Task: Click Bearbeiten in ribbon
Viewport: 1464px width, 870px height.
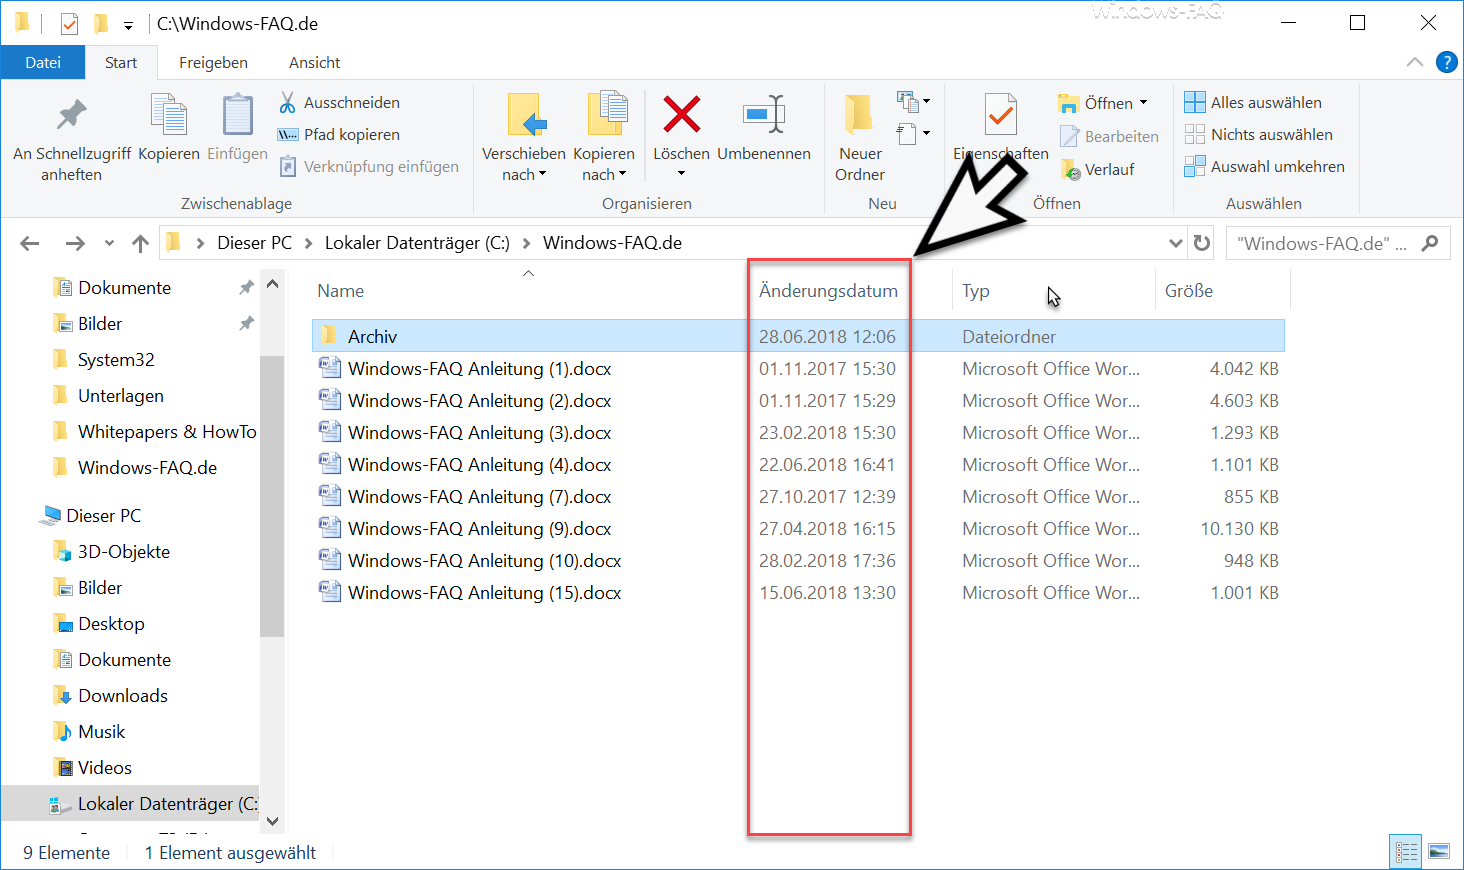Action: (1109, 136)
